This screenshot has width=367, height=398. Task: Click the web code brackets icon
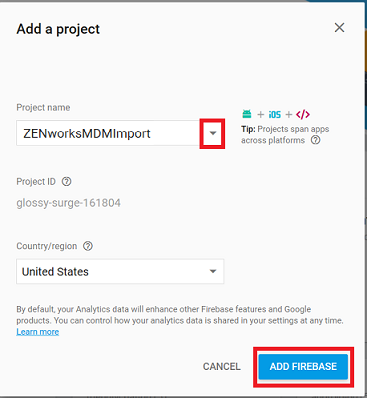point(303,114)
